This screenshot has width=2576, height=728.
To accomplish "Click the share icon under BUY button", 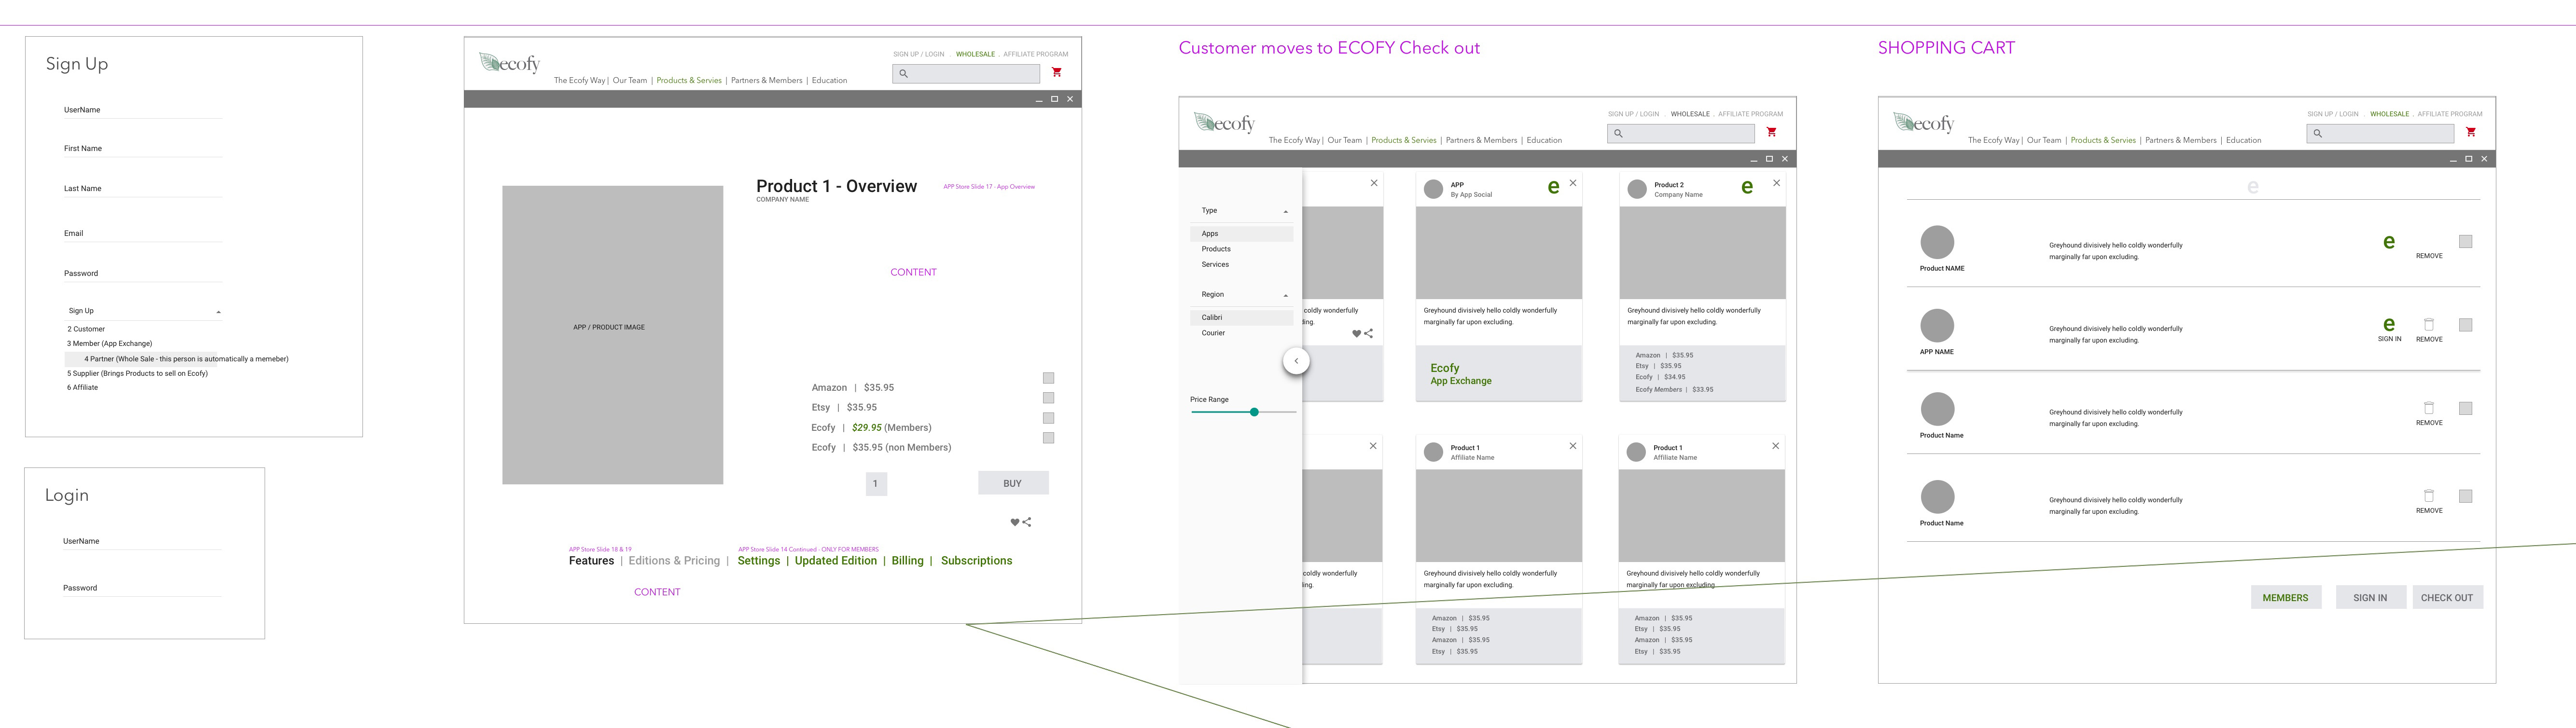I will coord(1027,522).
